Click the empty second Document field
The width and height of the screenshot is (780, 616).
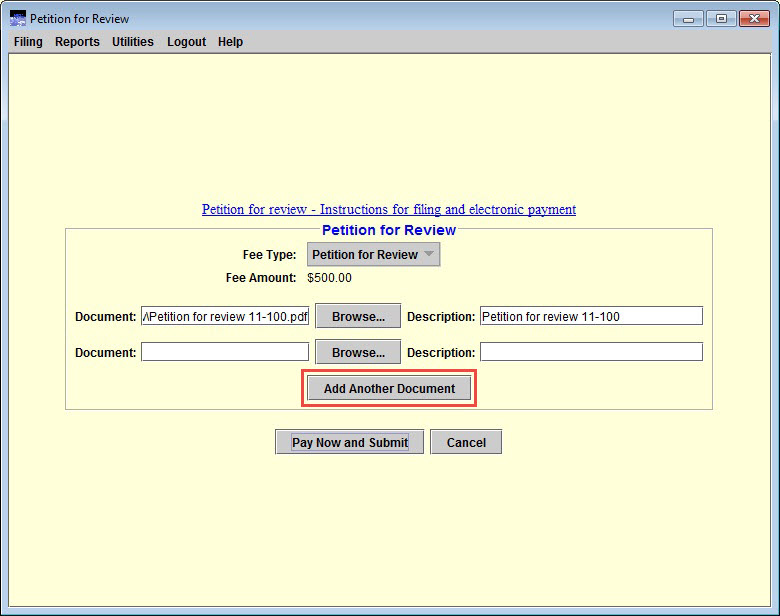[225, 352]
